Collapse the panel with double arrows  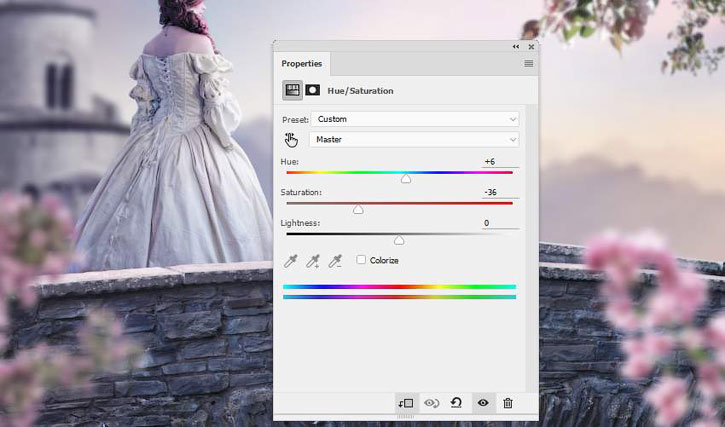click(x=516, y=47)
